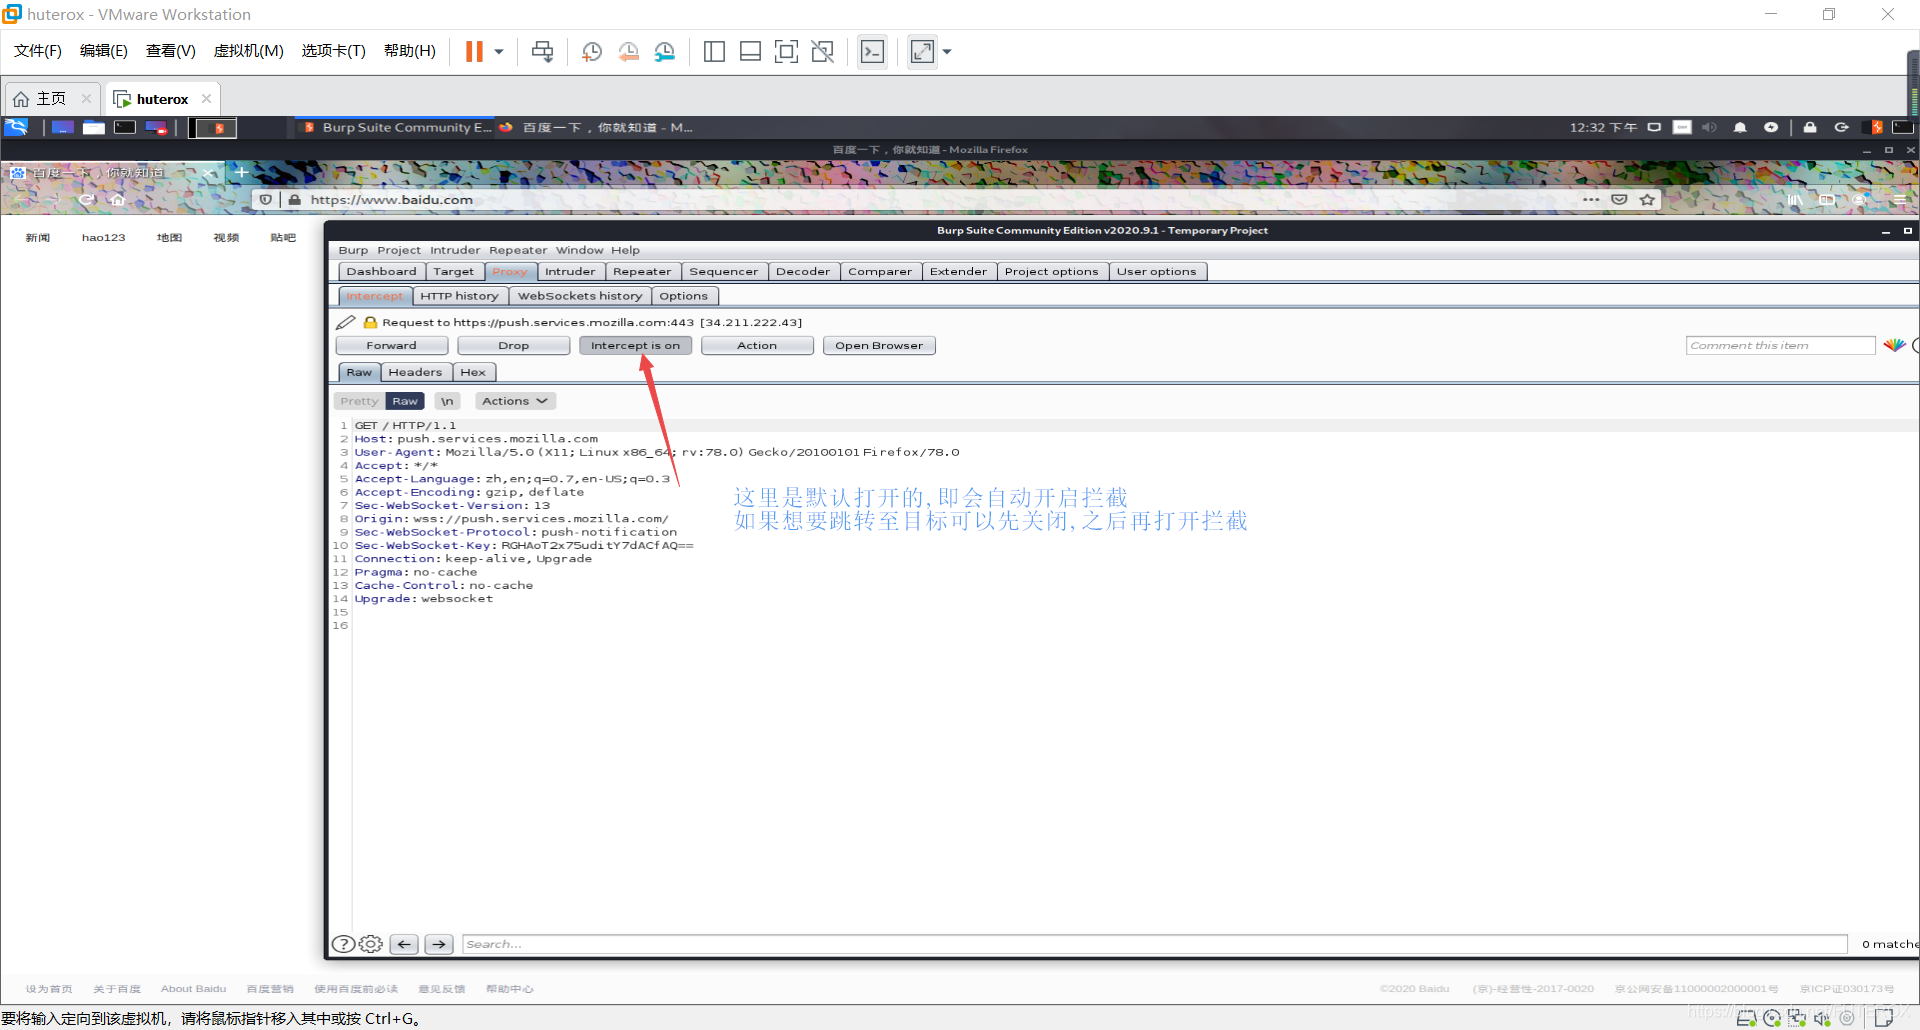1920x1030 pixels.
Task: Click the Action button
Action: [x=757, y=345]
